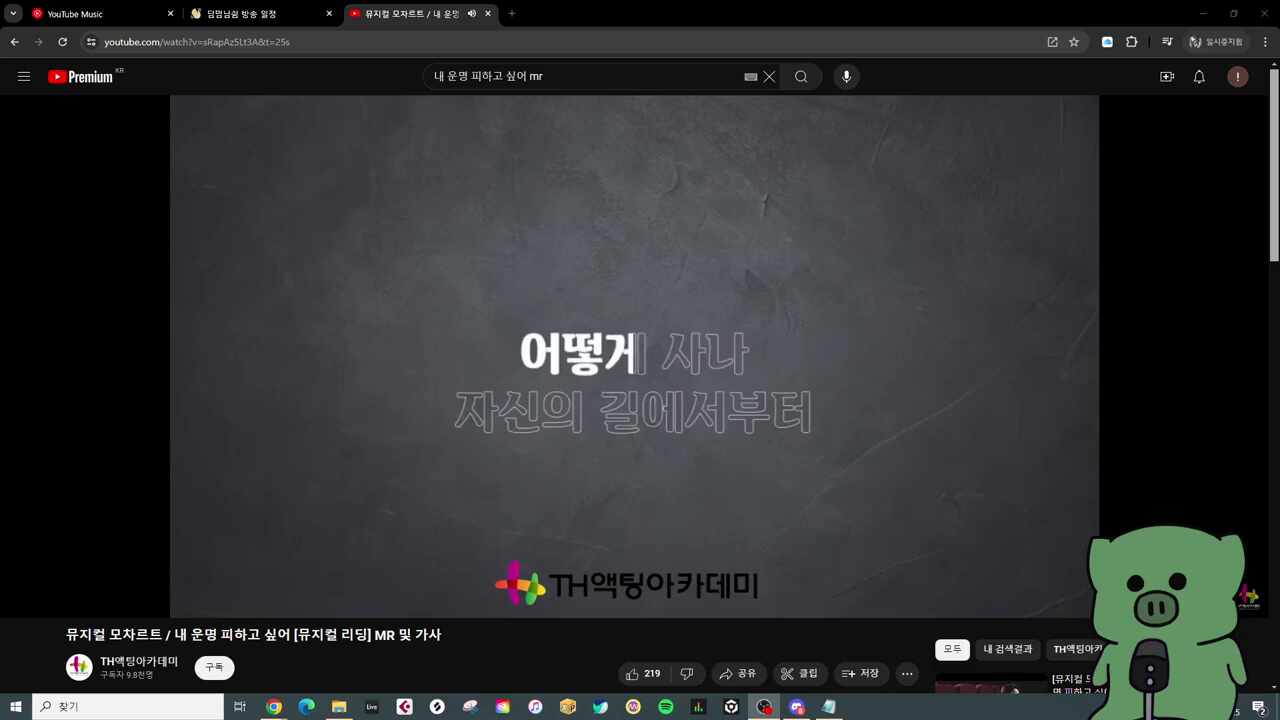Open Spotify from the taskbar
The image size is (1280, 720).
666,707
